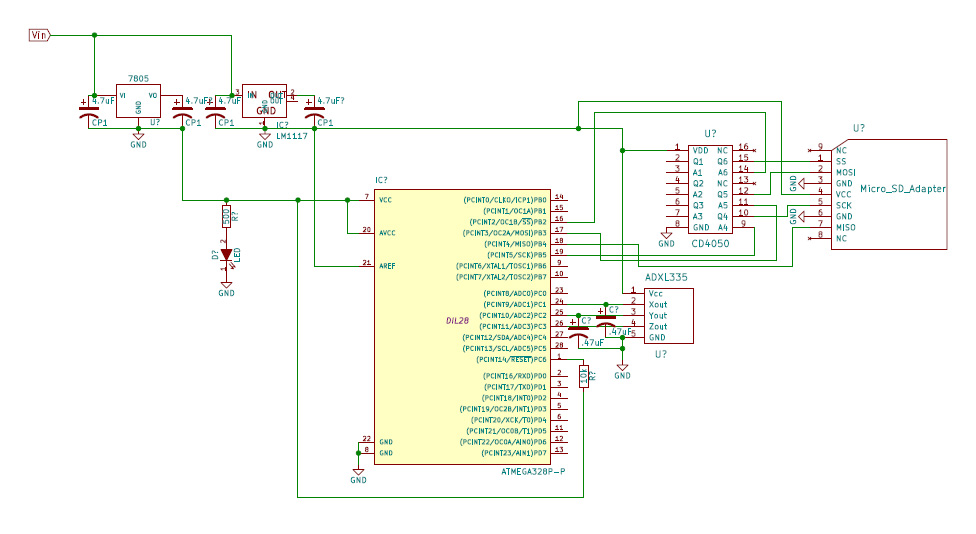Viewport: 976px width, 534px height.
Task: Click the AREF pin label on the ATmega
Action: [x=387, y=266]
